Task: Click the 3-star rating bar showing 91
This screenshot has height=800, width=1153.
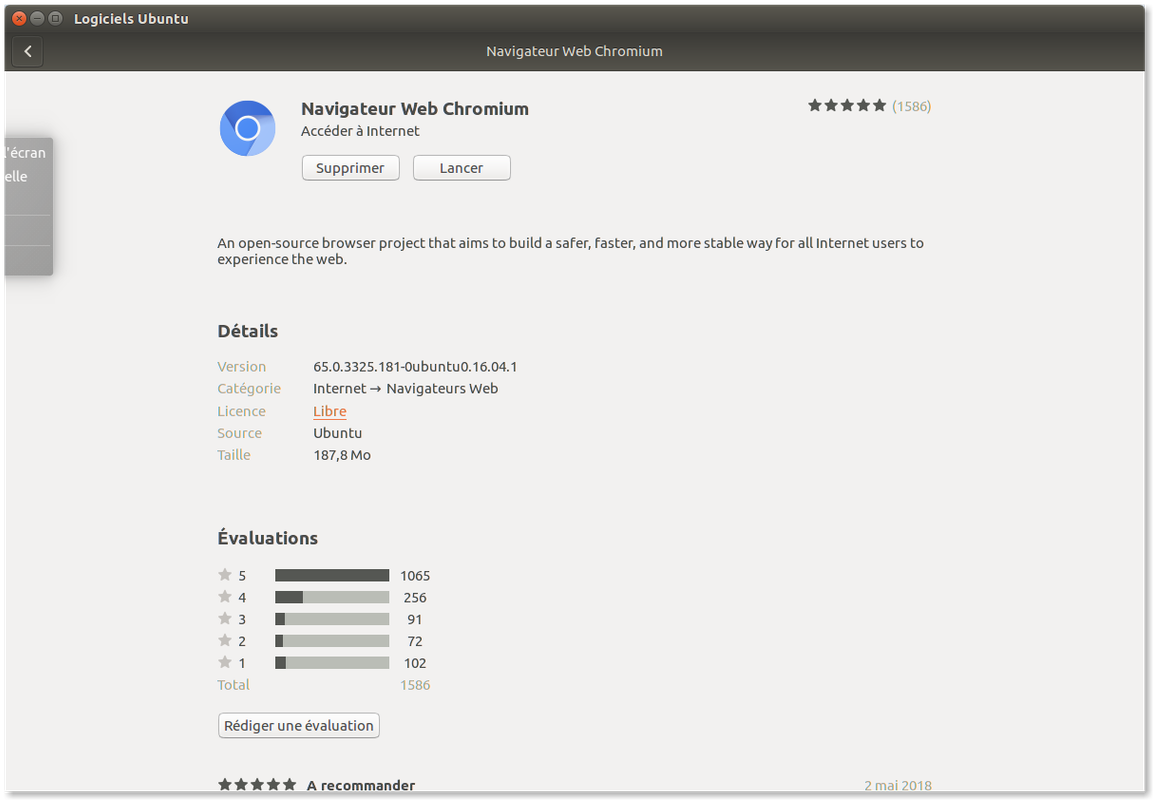Action: pos(332,619)
